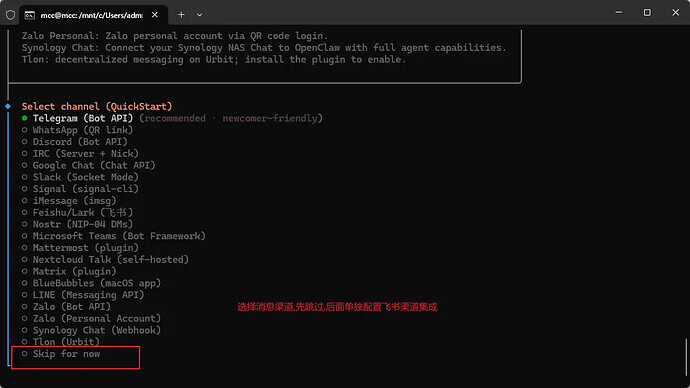Select BlueBubbles (macOS app) channel

pos(91,283)
